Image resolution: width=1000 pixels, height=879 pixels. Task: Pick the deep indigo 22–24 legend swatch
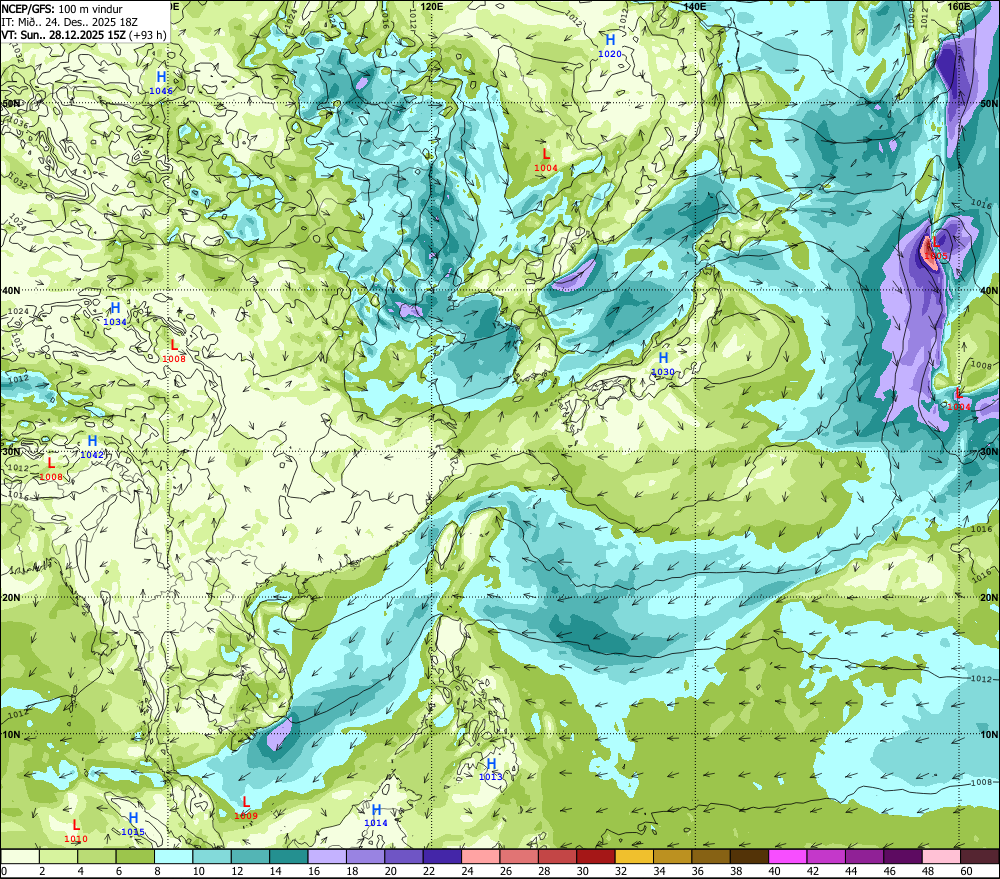pos(442,856)
